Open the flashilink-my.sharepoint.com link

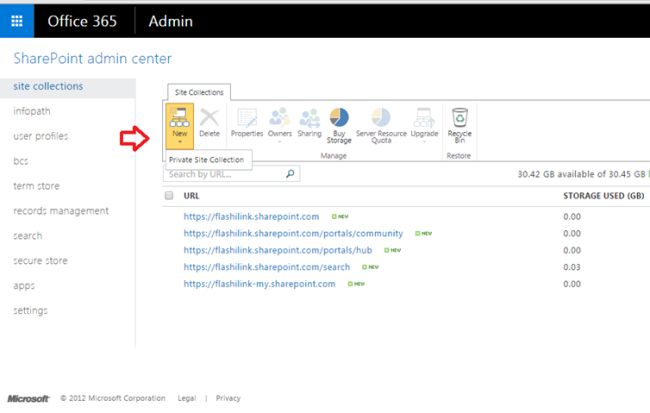point(260,284)
